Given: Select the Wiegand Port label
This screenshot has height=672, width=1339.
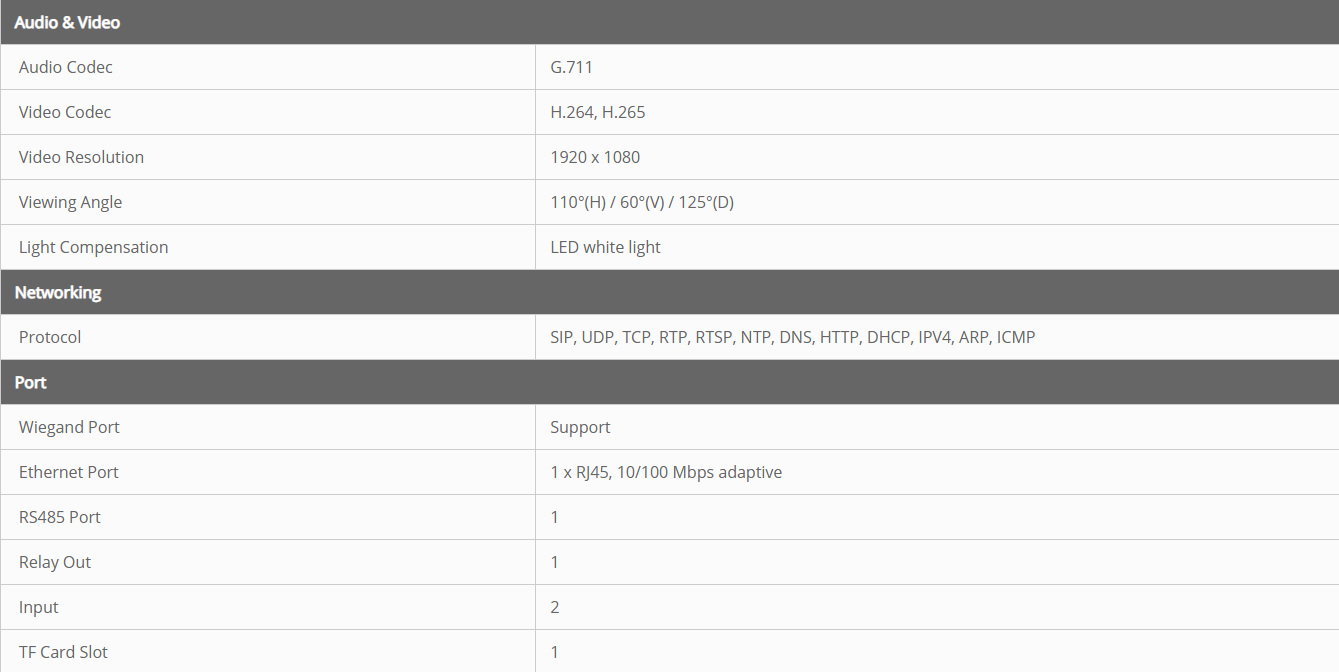Looking at the screenshot, I should [69, 427].
